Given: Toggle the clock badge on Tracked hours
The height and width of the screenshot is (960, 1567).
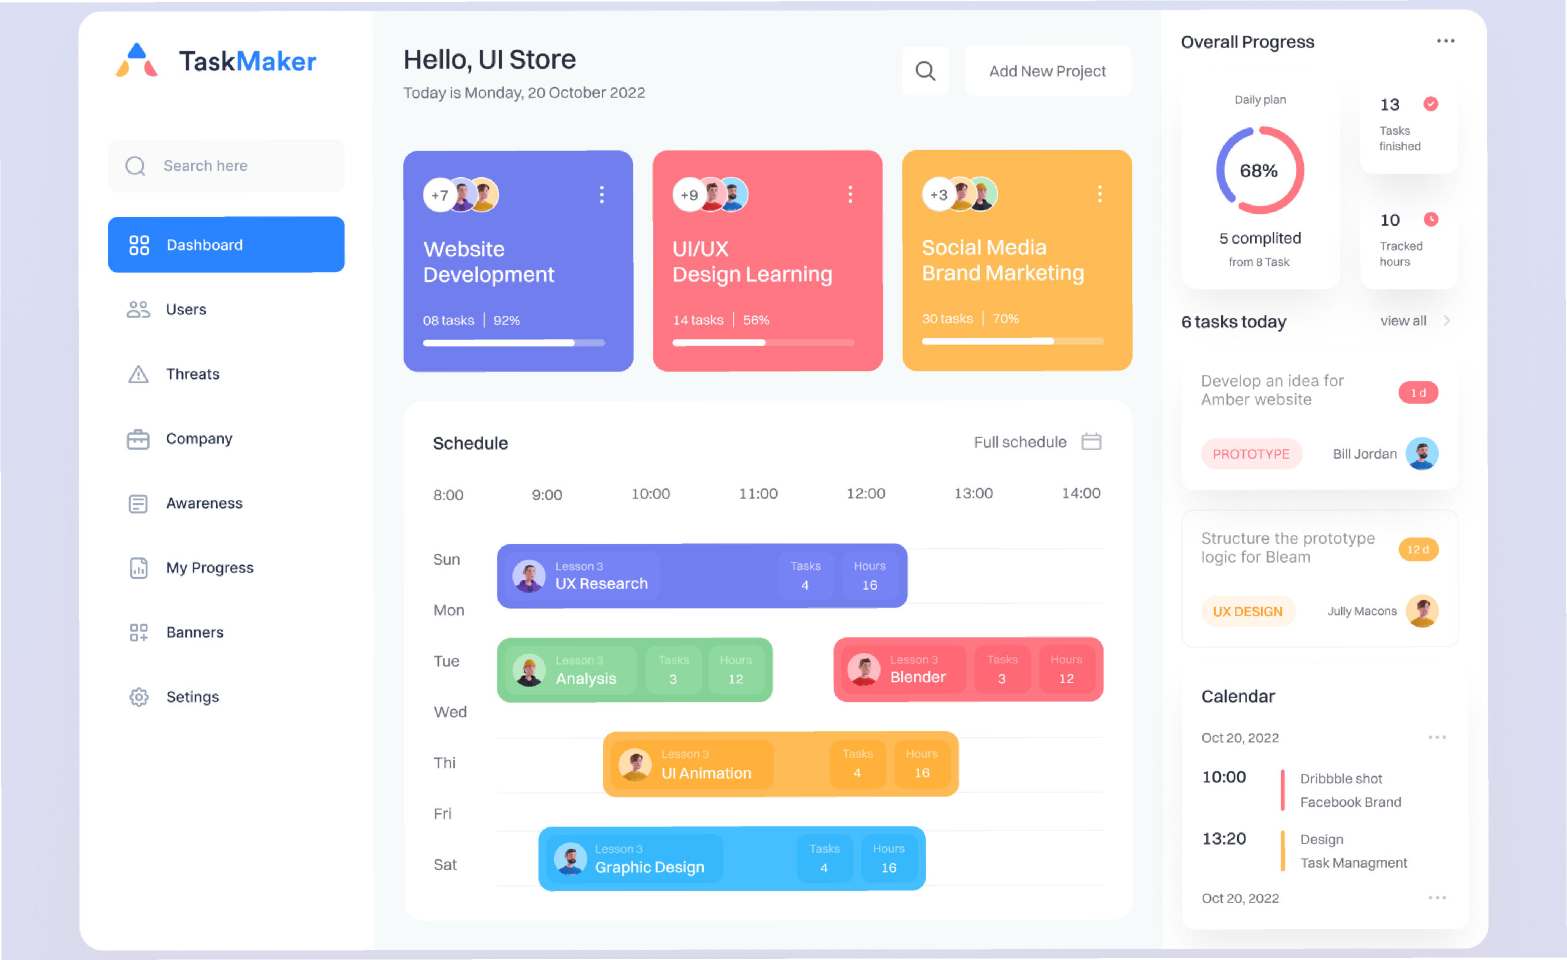Looking at the screenshot, I should point(1430,220).
